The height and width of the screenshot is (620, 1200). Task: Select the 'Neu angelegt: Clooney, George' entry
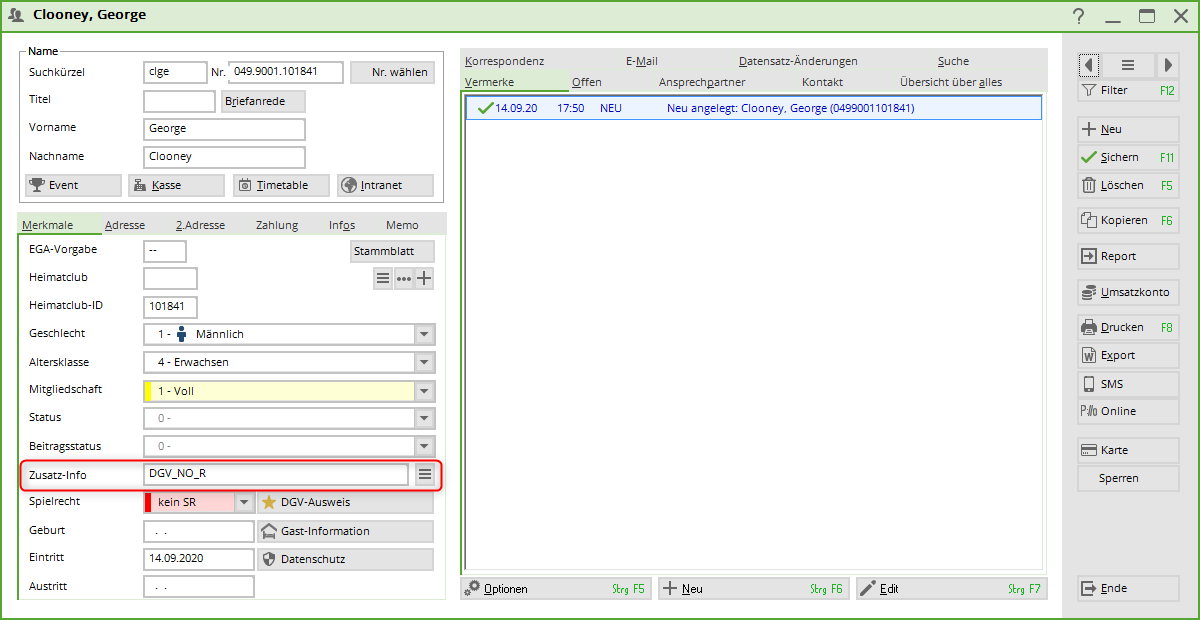pos(754,108)
